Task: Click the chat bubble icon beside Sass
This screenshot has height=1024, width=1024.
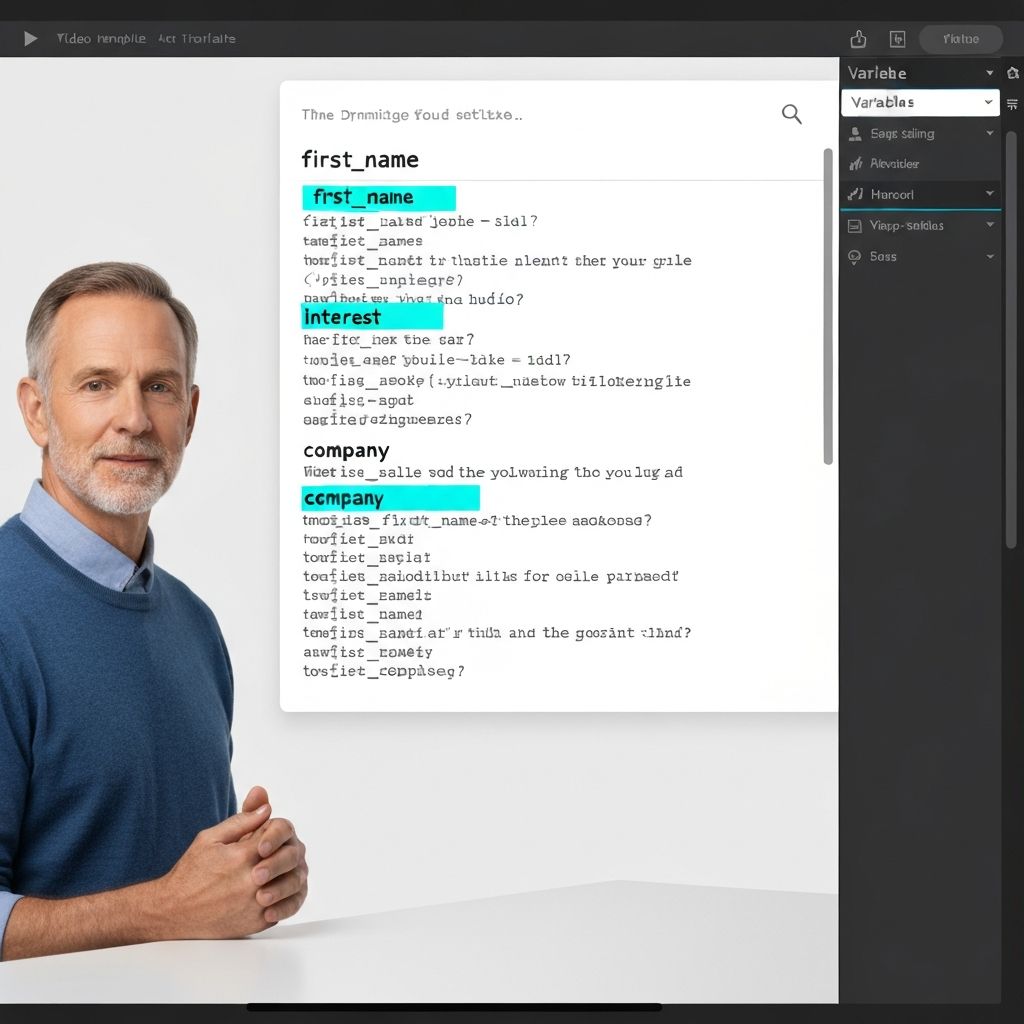Action: point(854,257)
